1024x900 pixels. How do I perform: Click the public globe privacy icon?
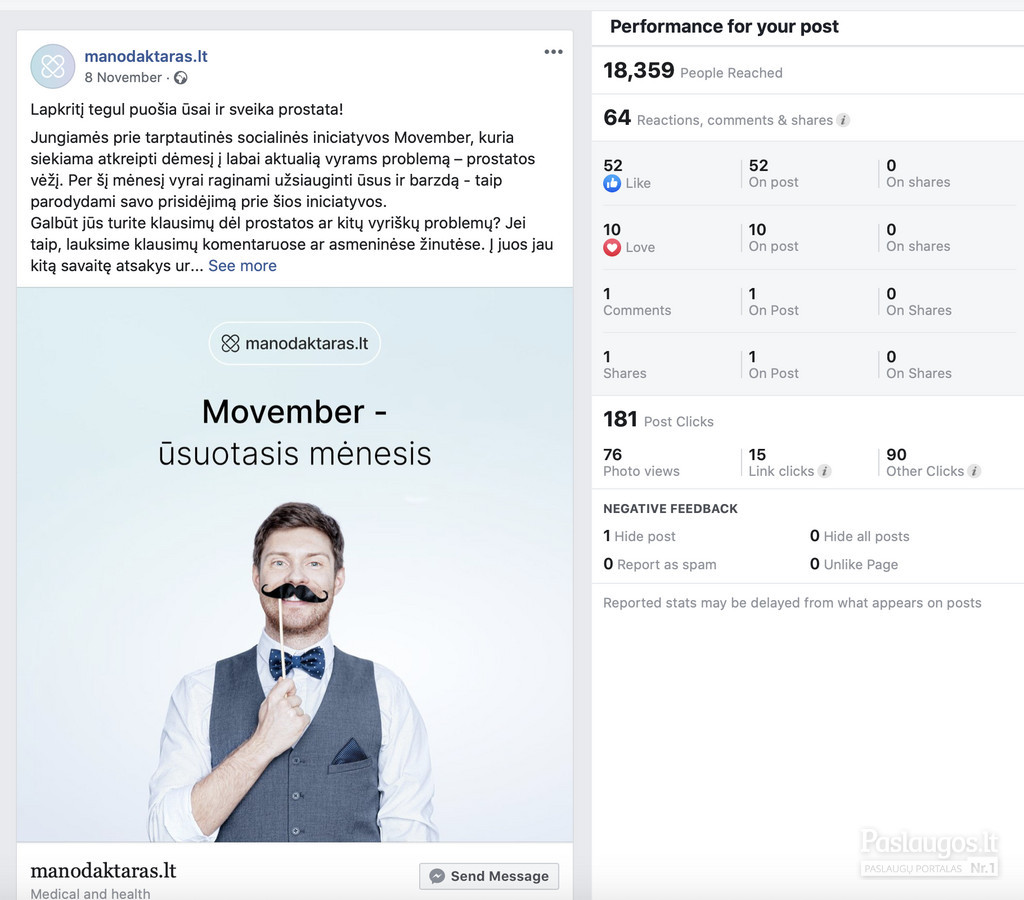click(x=181, y=78)
